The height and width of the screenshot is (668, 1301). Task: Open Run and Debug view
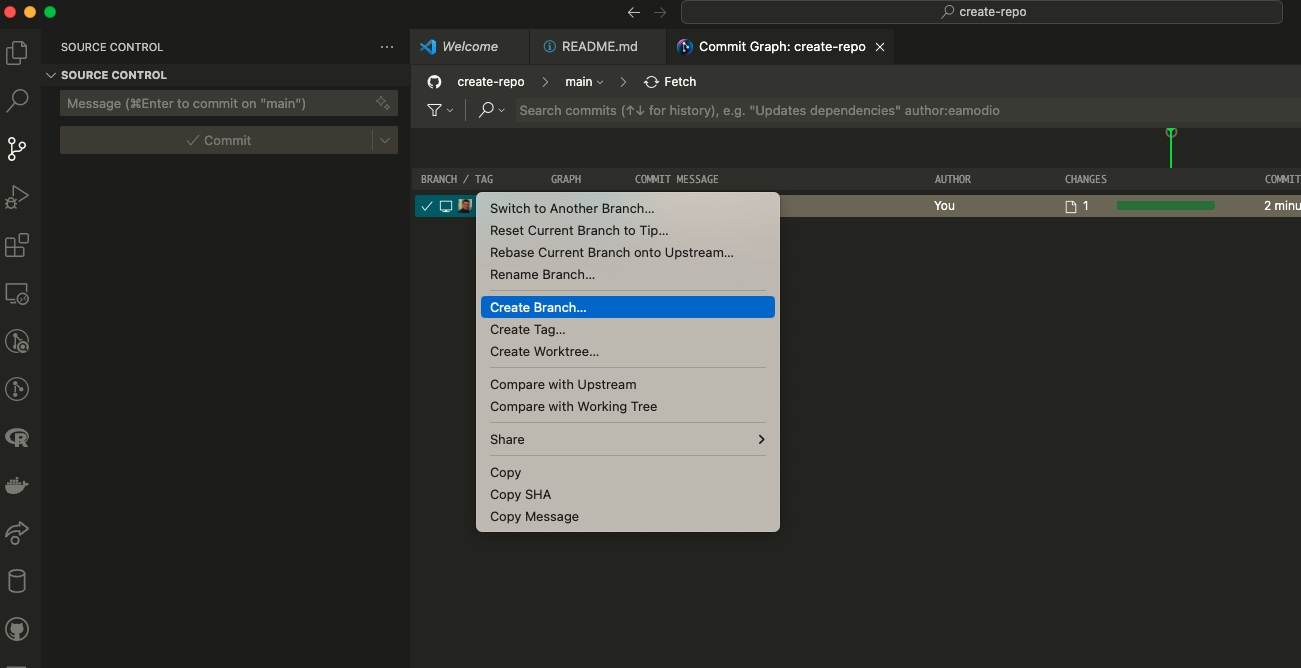tap(17, 197)
